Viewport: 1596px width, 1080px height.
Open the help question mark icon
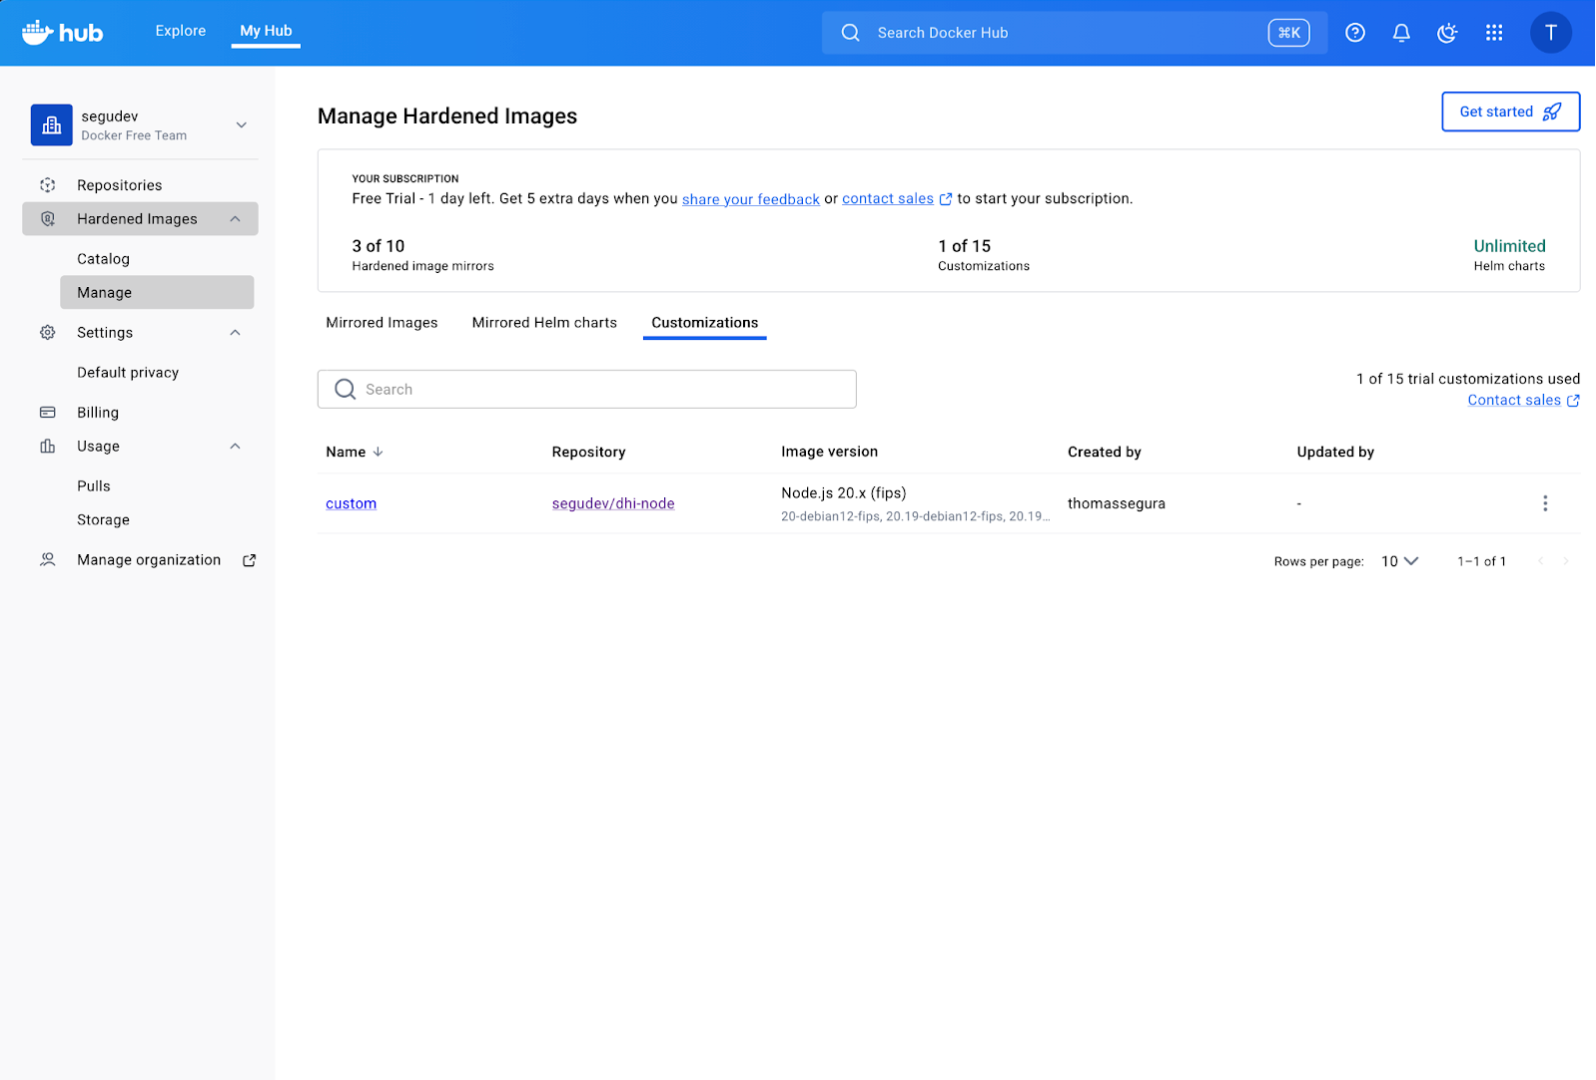click(x=1355, y=33)
